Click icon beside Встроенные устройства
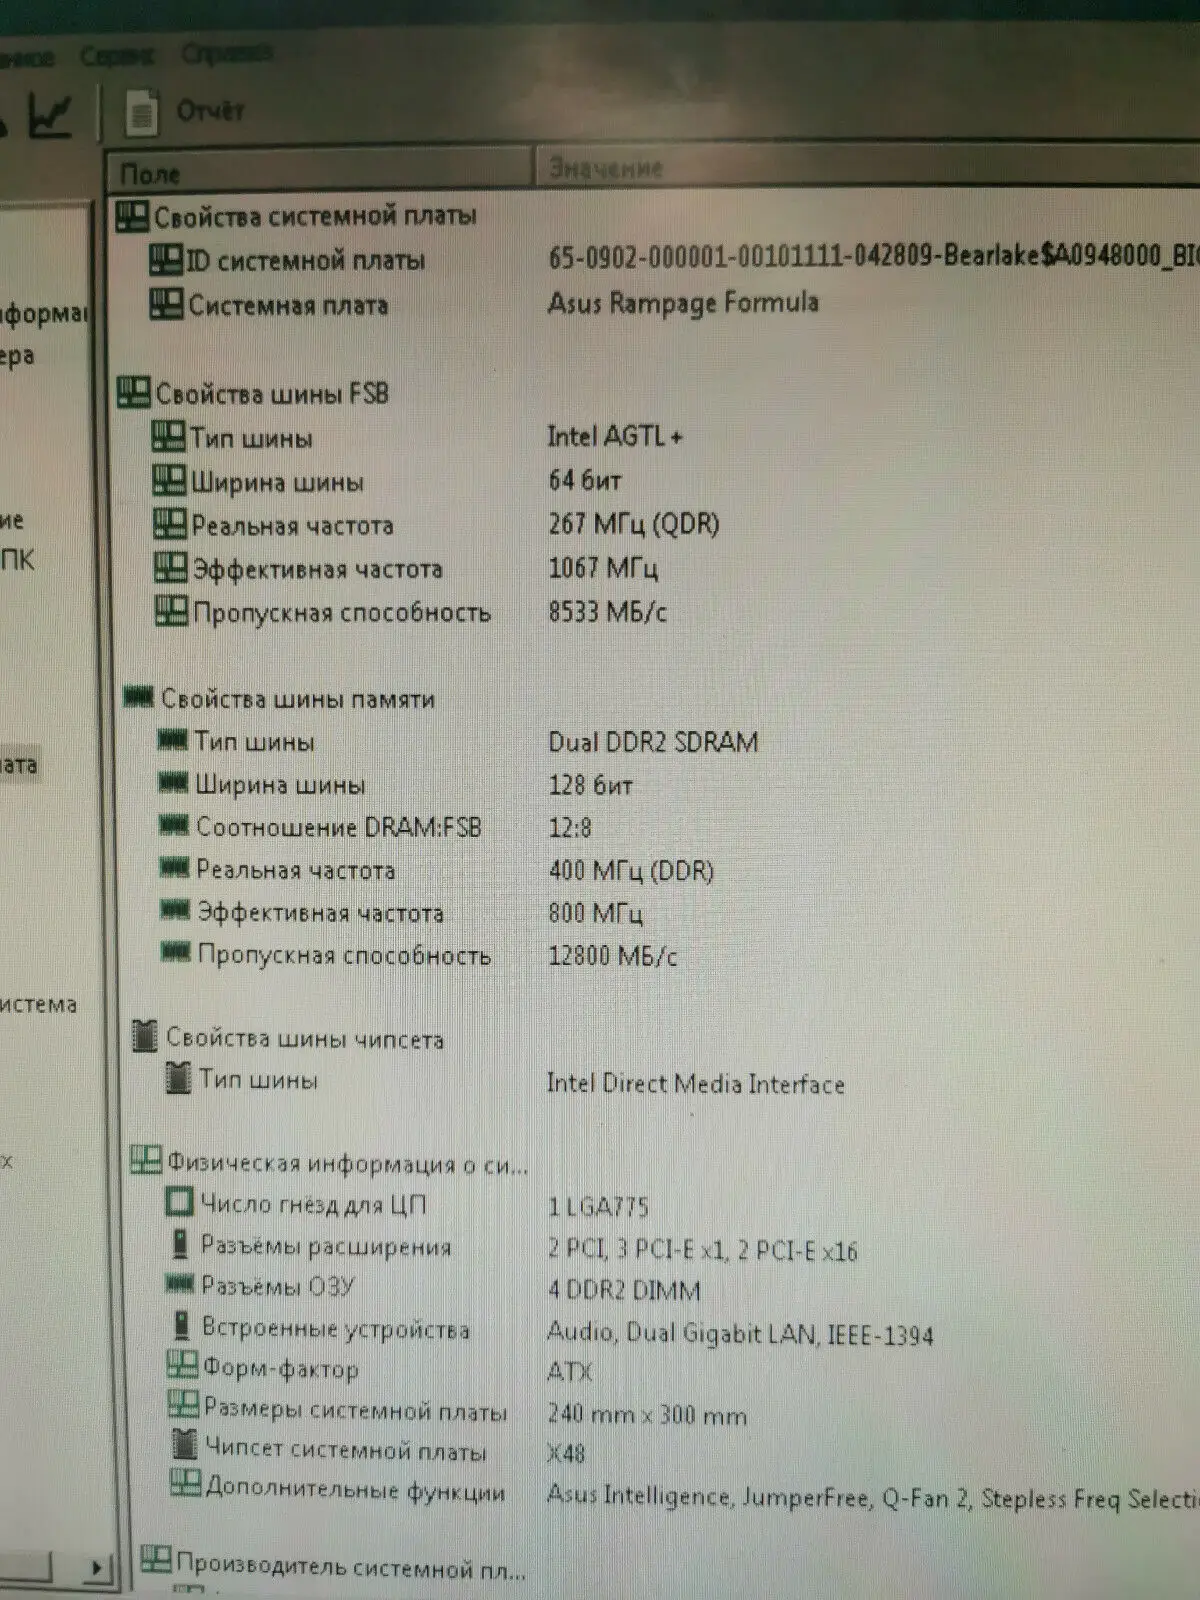The width and height of the screenshot is (1200, 1600). [181, 1326]
